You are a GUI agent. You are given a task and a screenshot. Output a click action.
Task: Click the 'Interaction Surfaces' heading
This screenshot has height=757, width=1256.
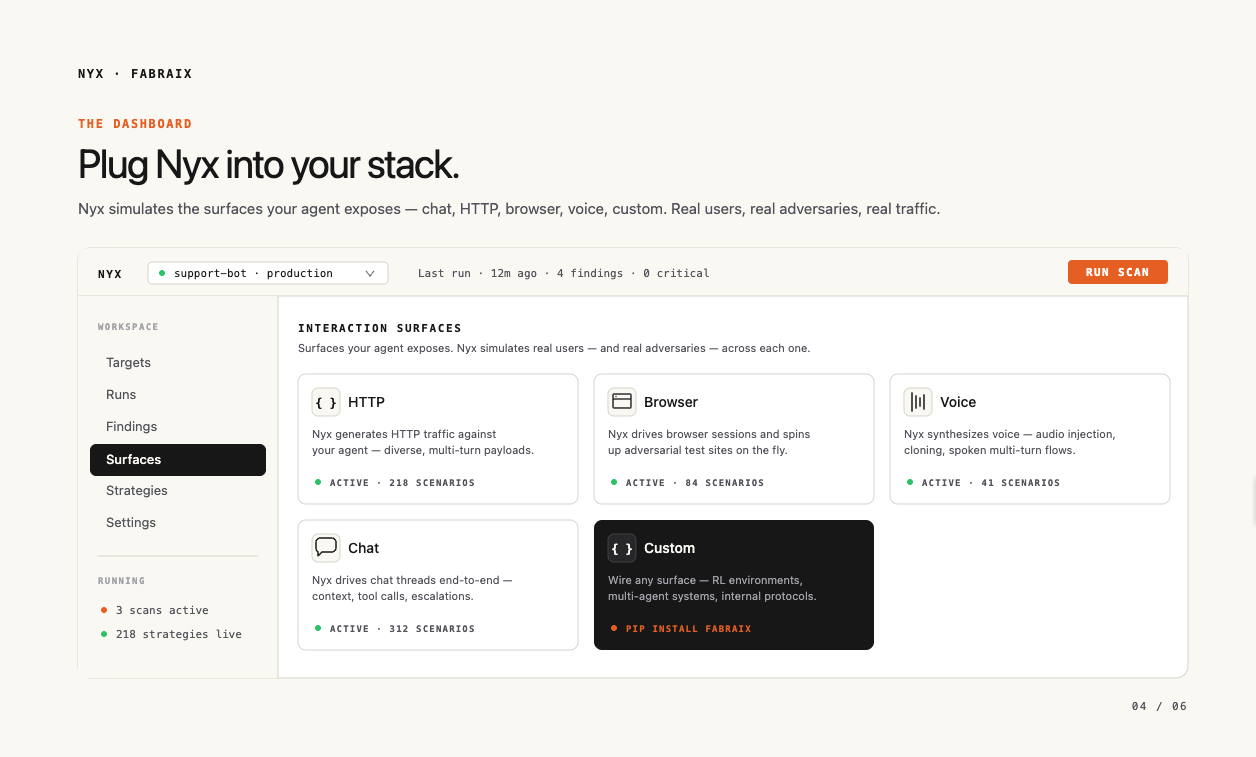tap(380, 328)
